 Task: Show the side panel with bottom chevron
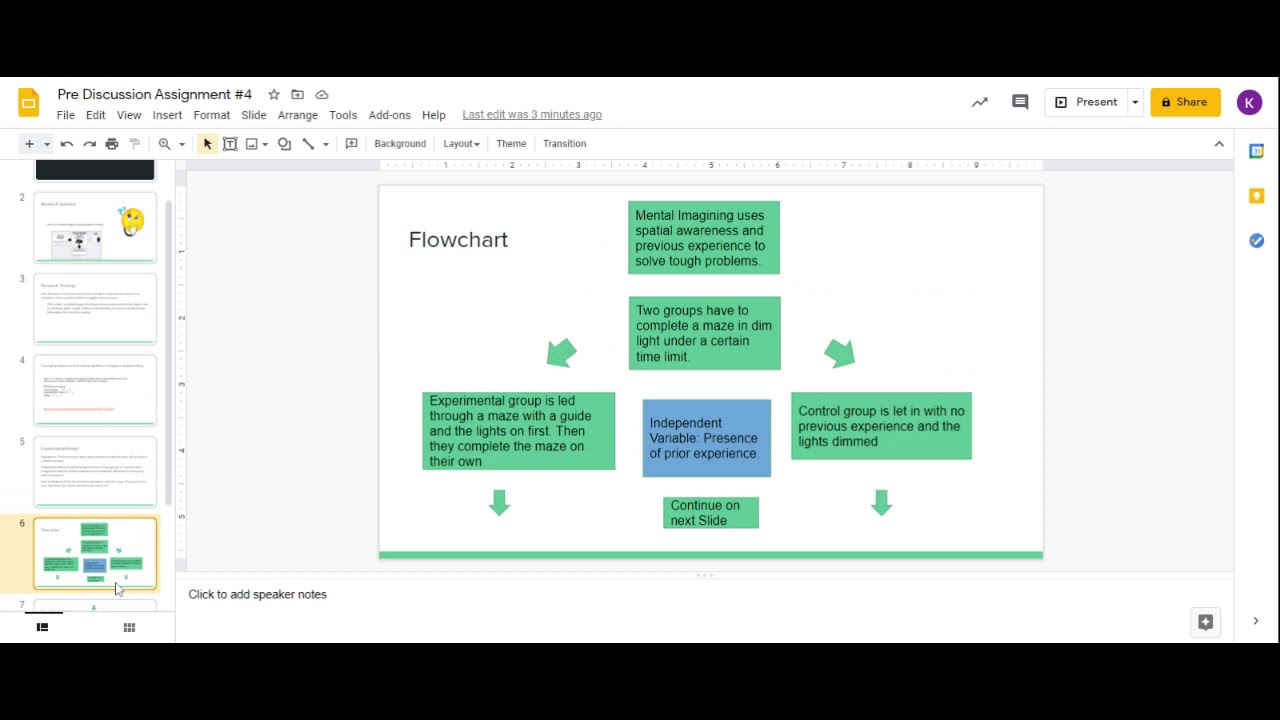coord(1256,621)
